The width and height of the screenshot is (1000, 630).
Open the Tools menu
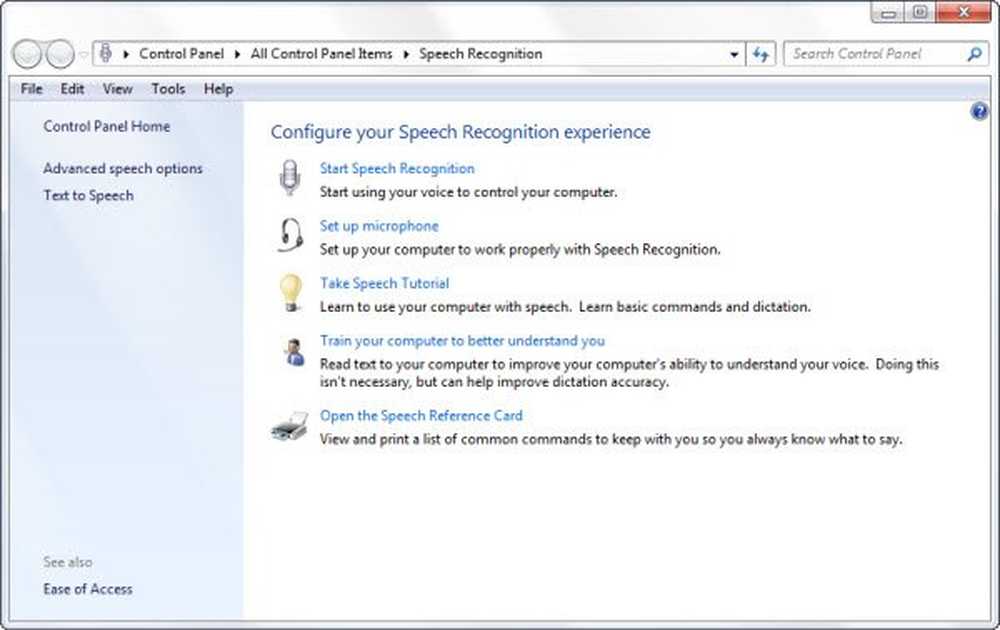click(x=168, y=89)
